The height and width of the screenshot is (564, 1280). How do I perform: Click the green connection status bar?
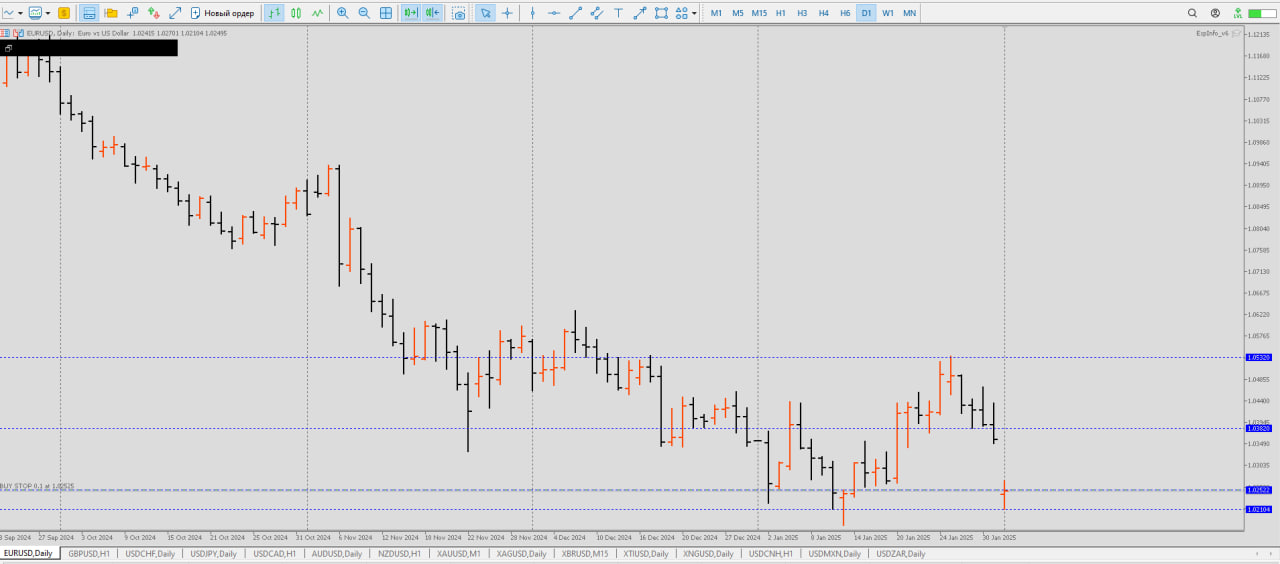[x=1261, y=13]
